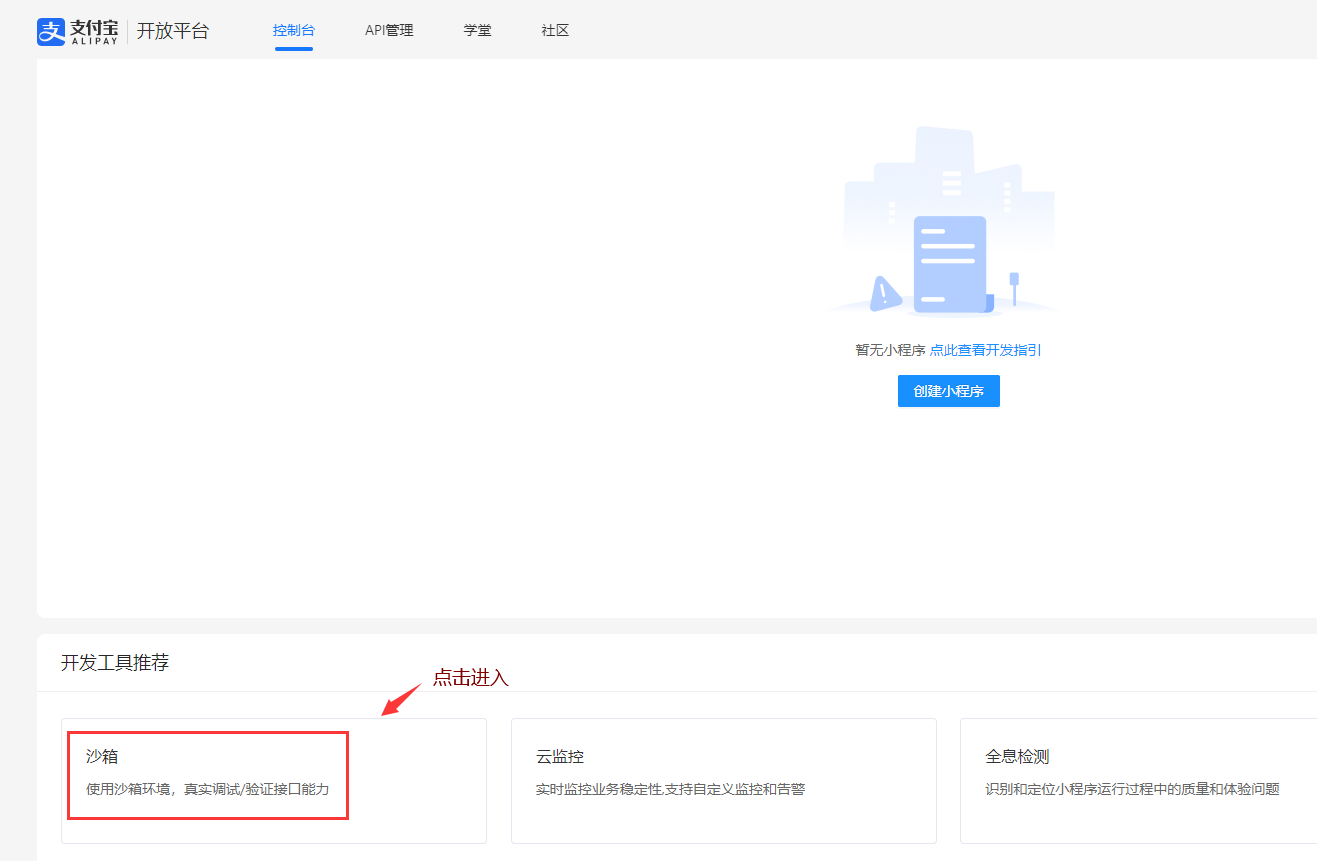
Task: Click the 实时监控业务稳定性 description text
Action: [670, 789]
